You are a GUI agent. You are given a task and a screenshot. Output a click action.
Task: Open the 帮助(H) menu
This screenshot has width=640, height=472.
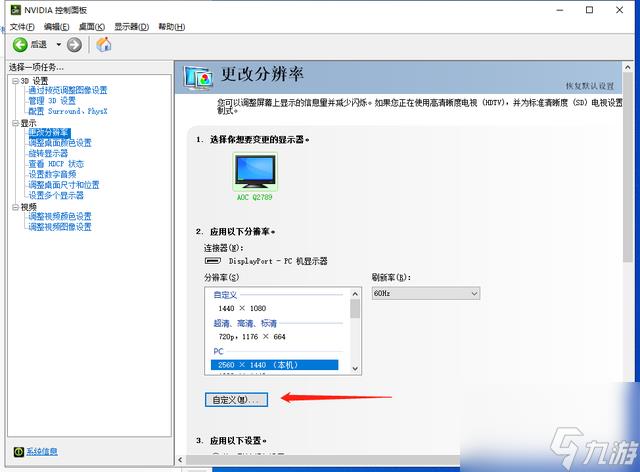[171, 27]
